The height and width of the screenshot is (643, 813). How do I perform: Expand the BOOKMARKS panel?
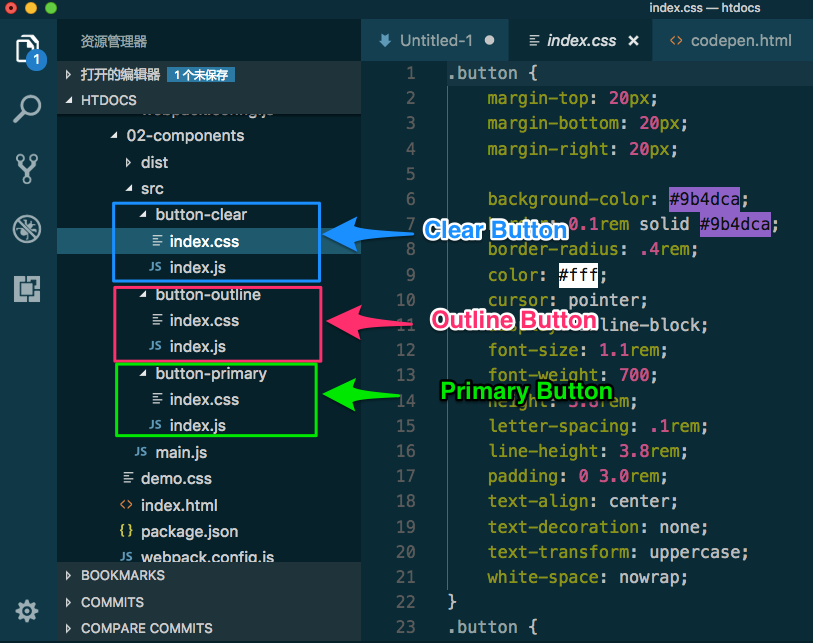point(68,576)
